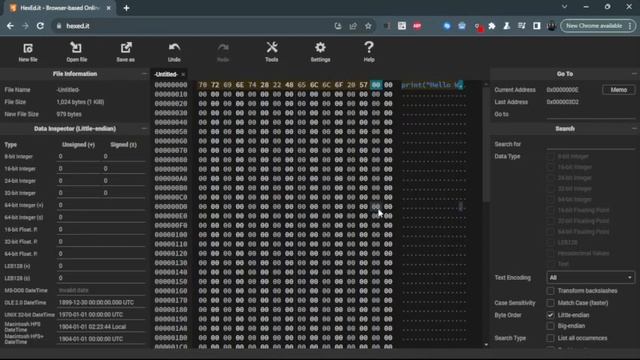Click the share page icon in address bar

click(353, 26)
